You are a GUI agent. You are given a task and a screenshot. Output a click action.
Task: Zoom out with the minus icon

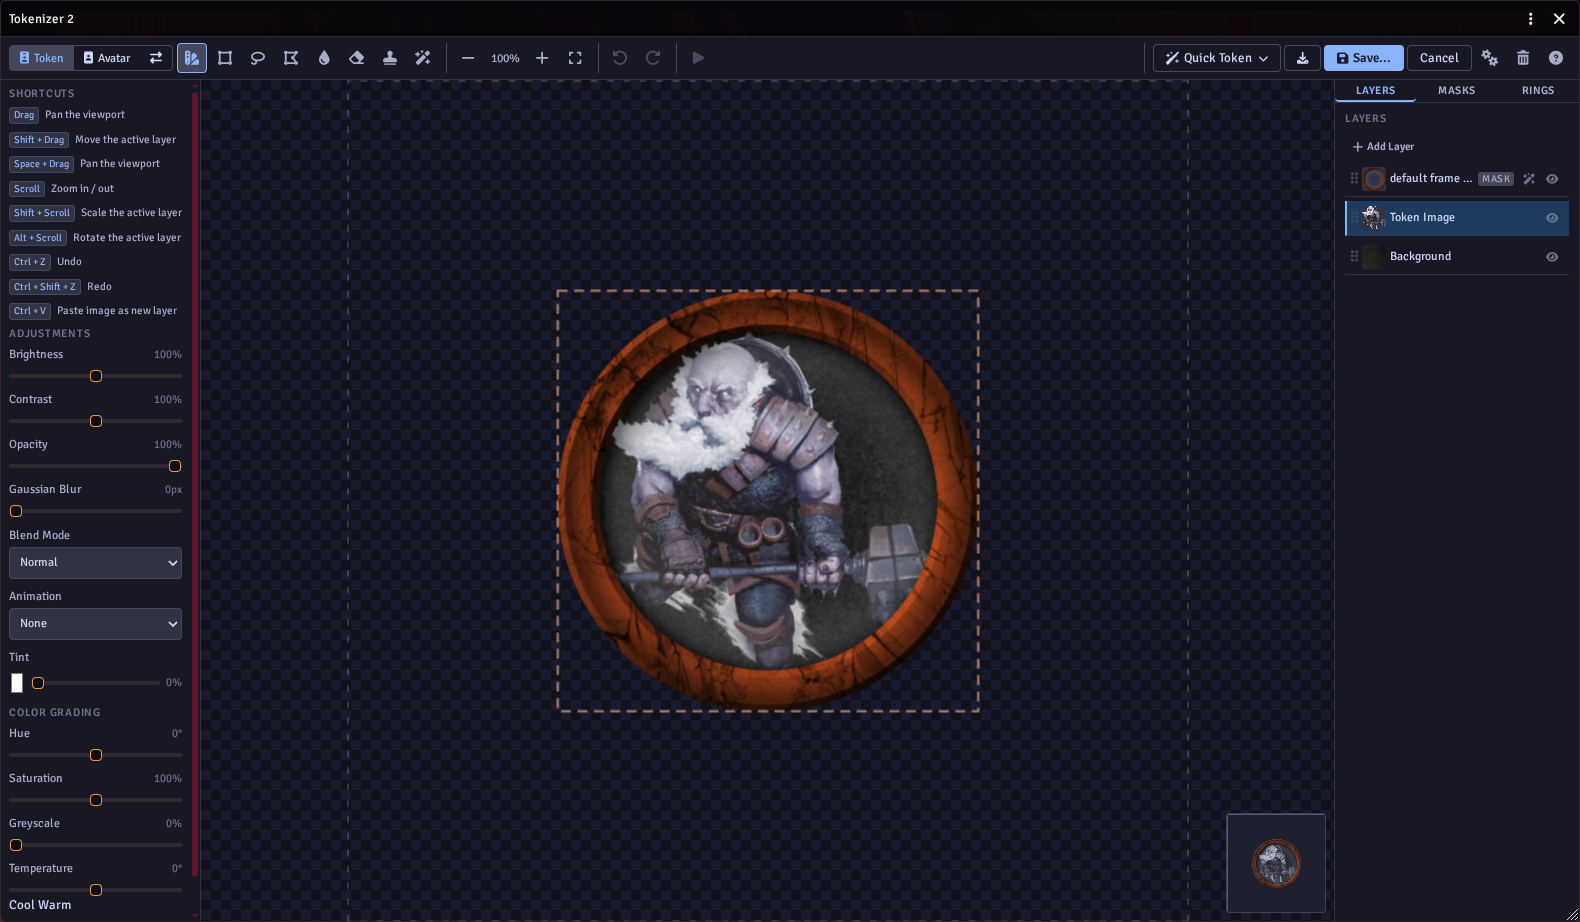pos(468,58)
